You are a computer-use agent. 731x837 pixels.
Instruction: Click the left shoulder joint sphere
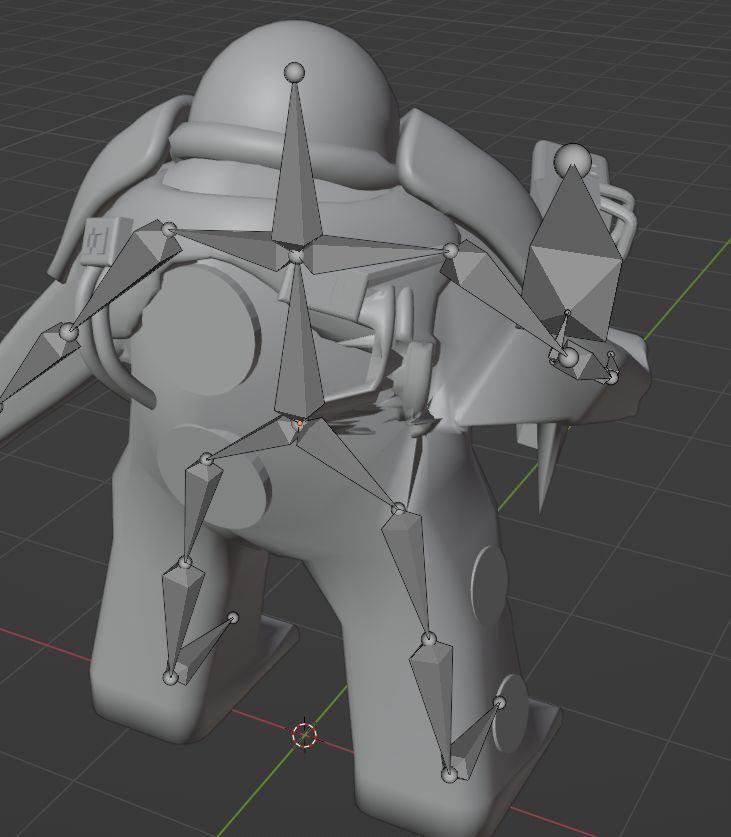click(169, 230)
